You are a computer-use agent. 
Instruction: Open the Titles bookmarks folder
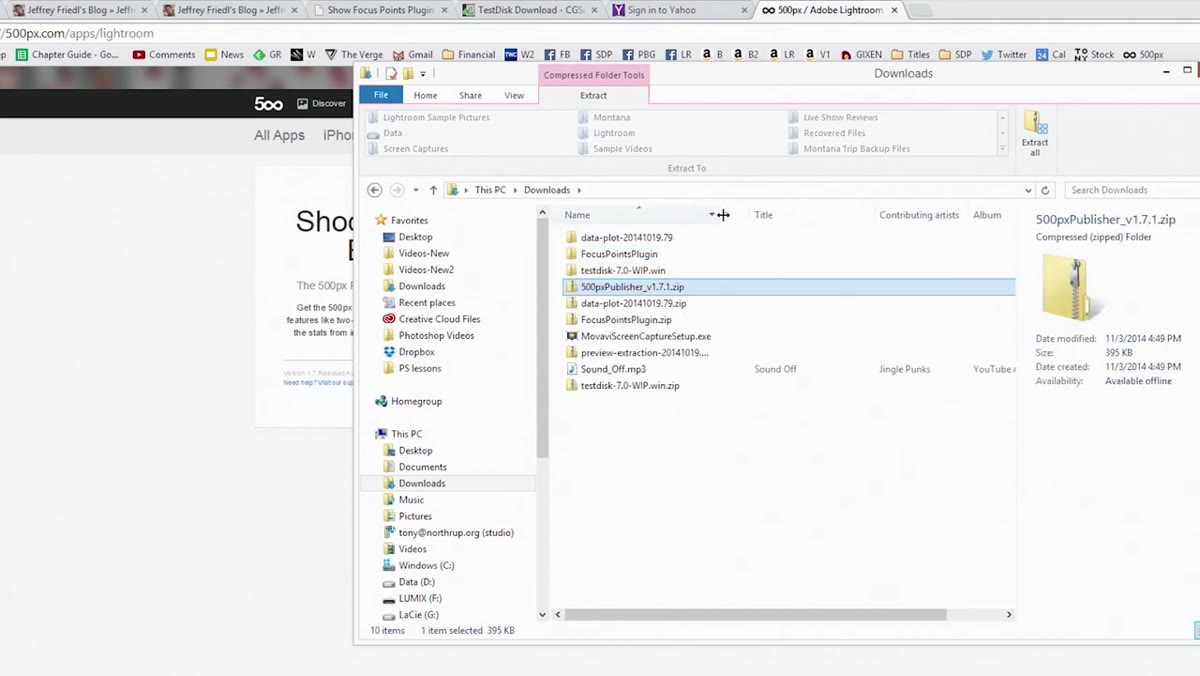(x=911, y=55)
